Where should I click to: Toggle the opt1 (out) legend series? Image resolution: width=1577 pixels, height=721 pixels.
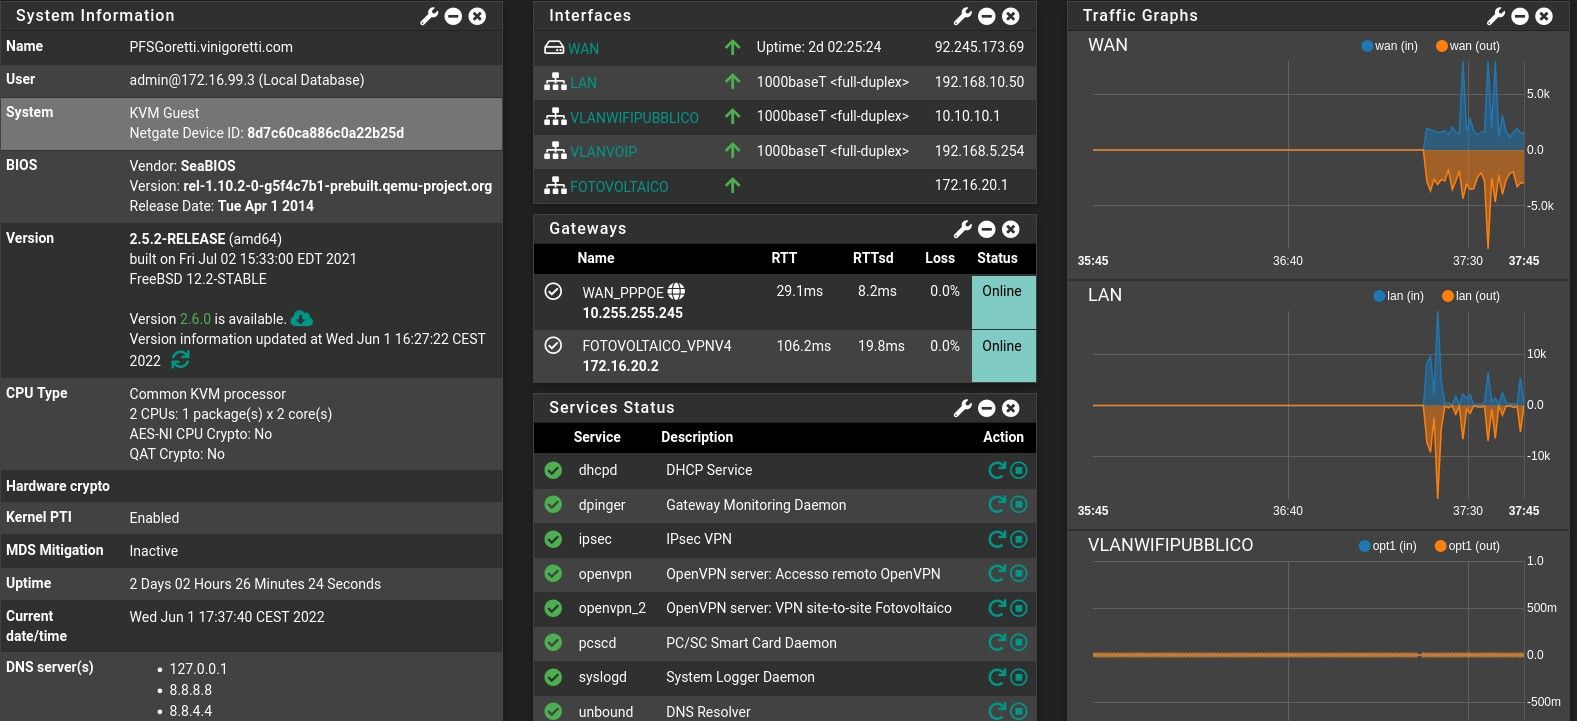click(1467, 546)
